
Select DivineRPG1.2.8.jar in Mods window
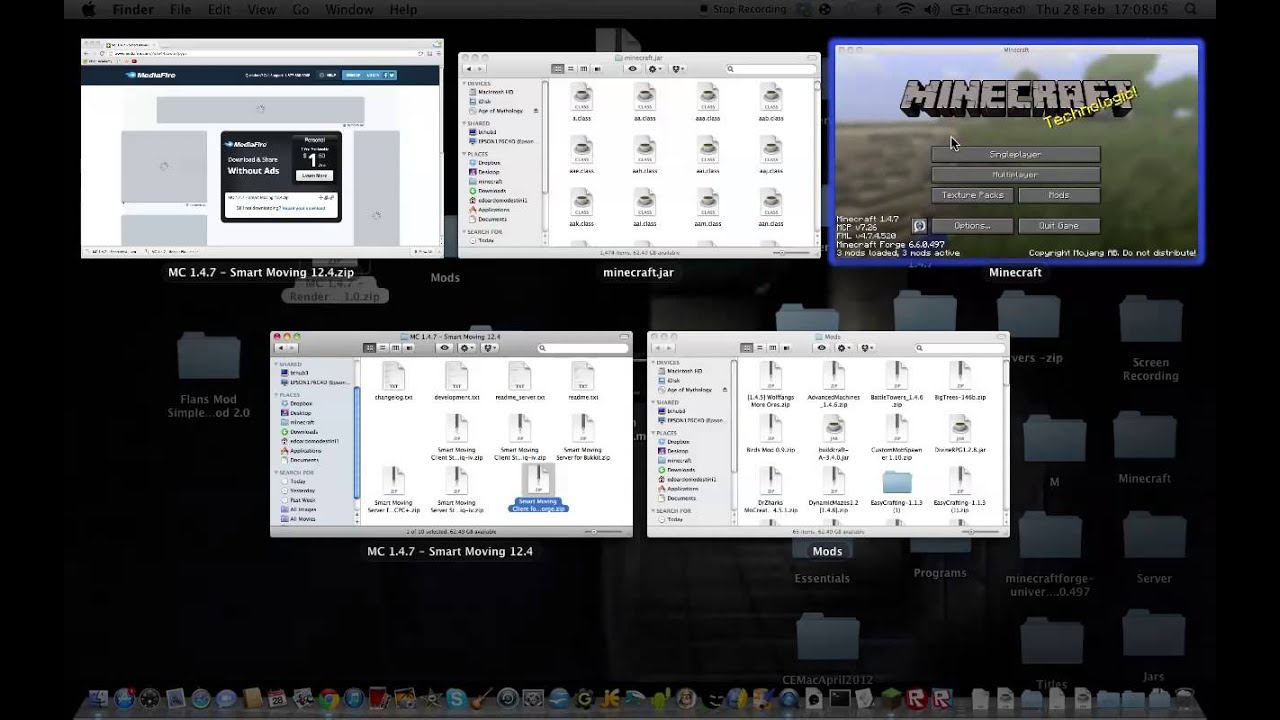(960, 435)
